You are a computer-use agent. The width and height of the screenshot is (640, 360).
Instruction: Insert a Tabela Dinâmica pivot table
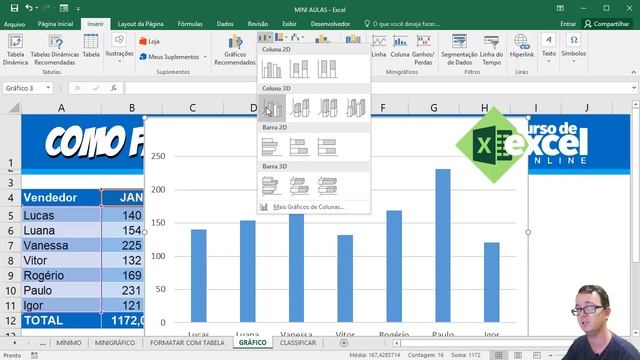(15, 50)
